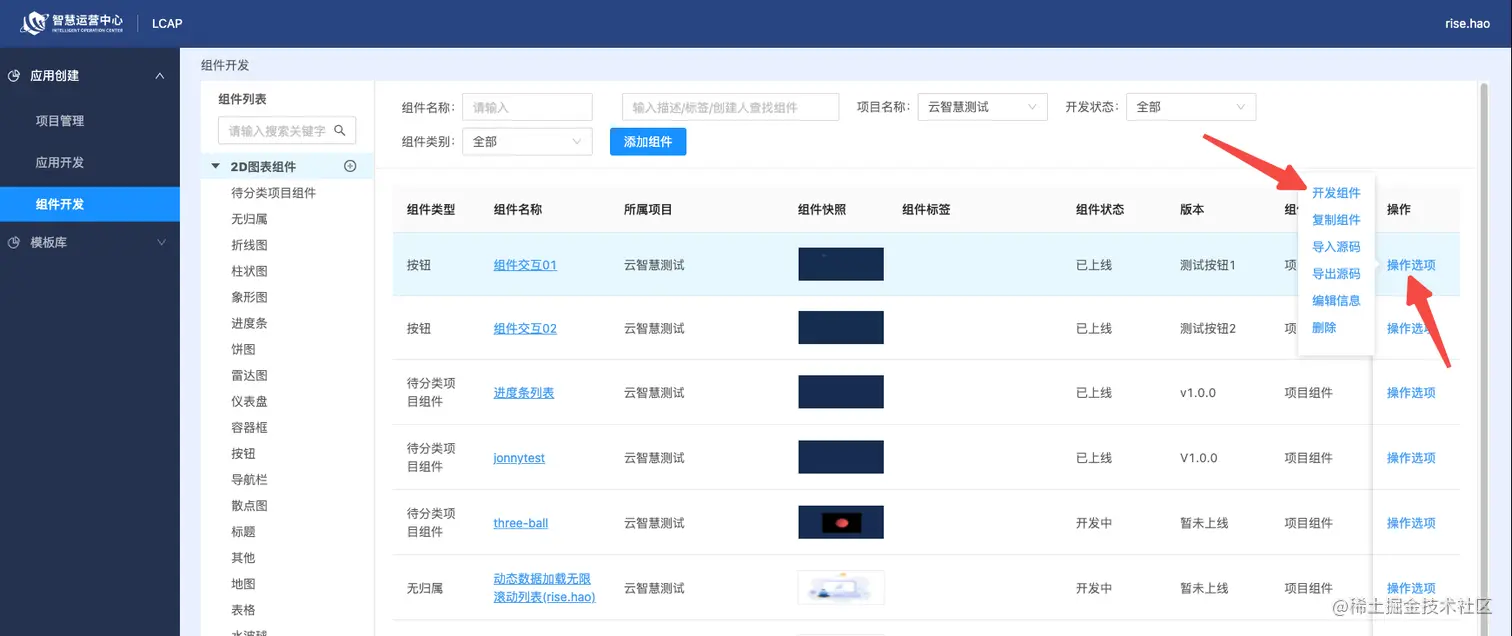Click the 模板库 sidebar icon

click(x=15, y=243)
